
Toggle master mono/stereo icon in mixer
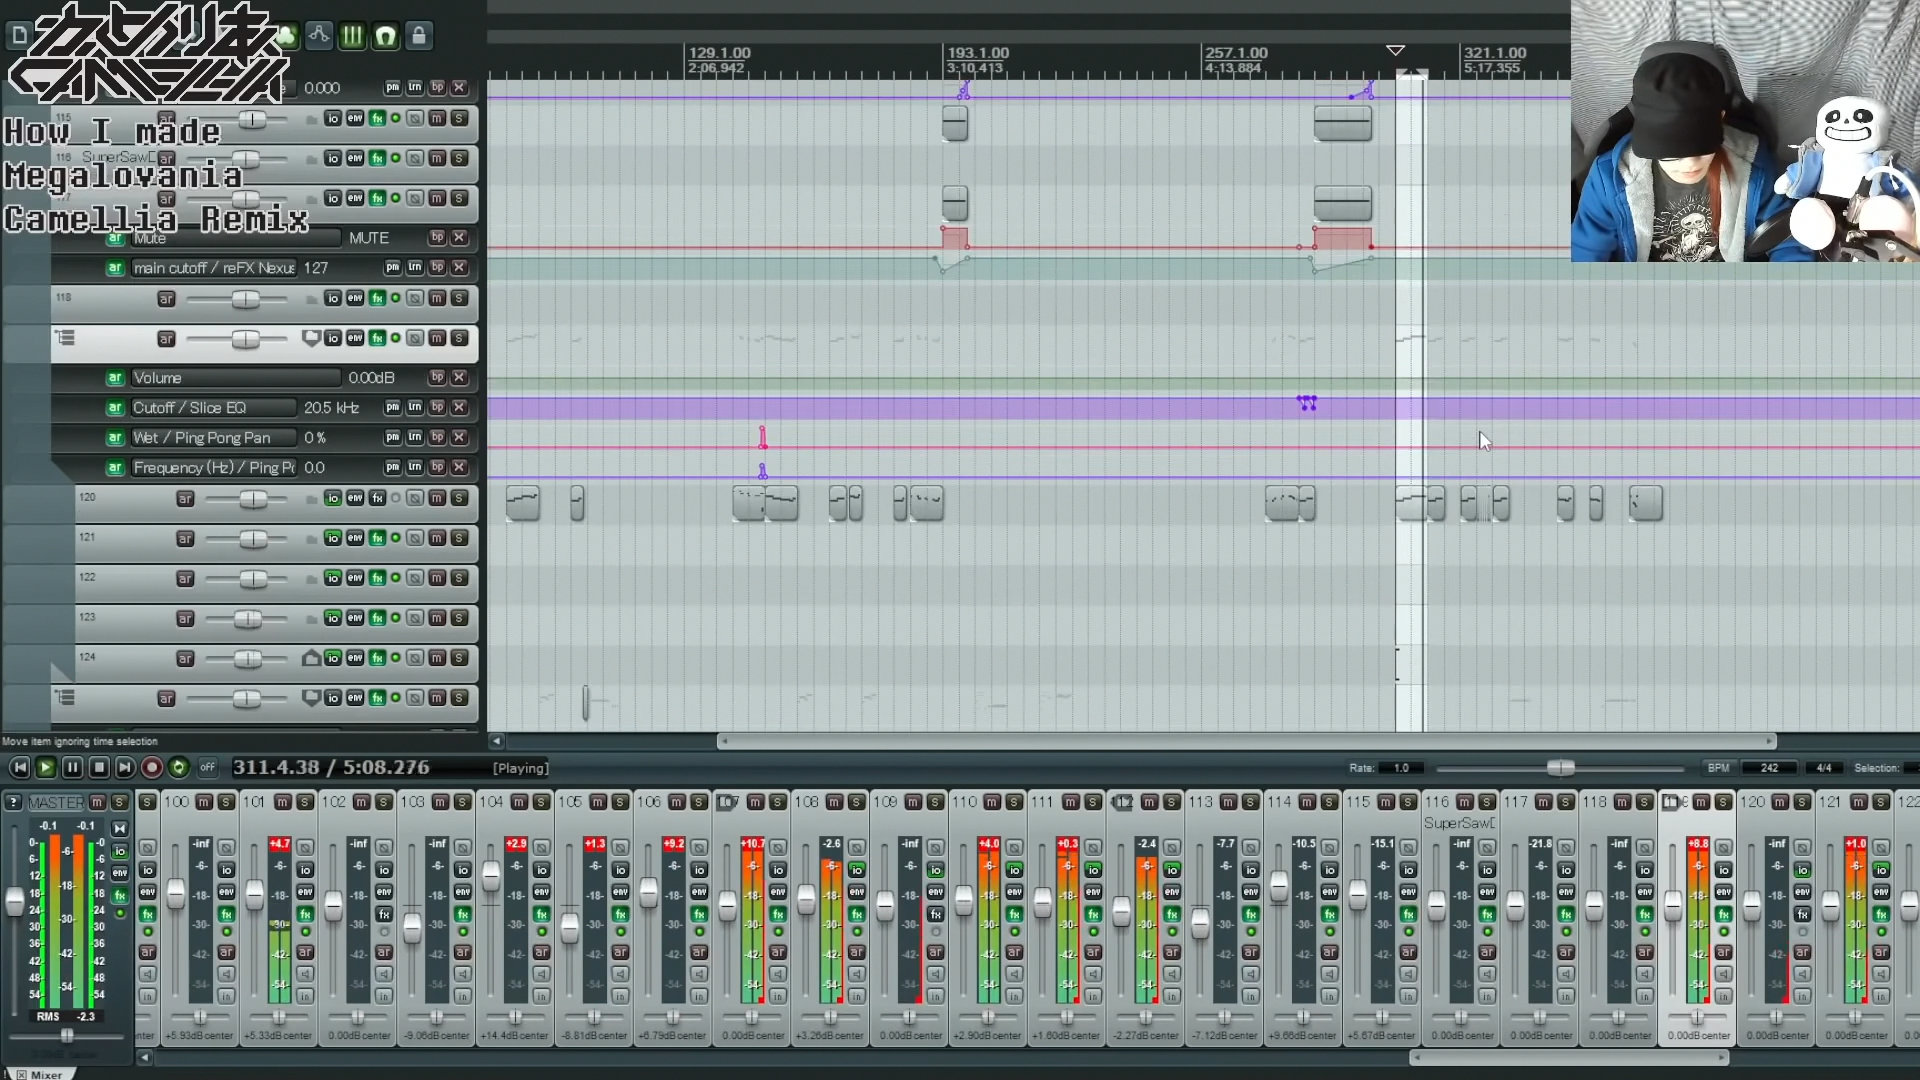(x=119, y=829)
